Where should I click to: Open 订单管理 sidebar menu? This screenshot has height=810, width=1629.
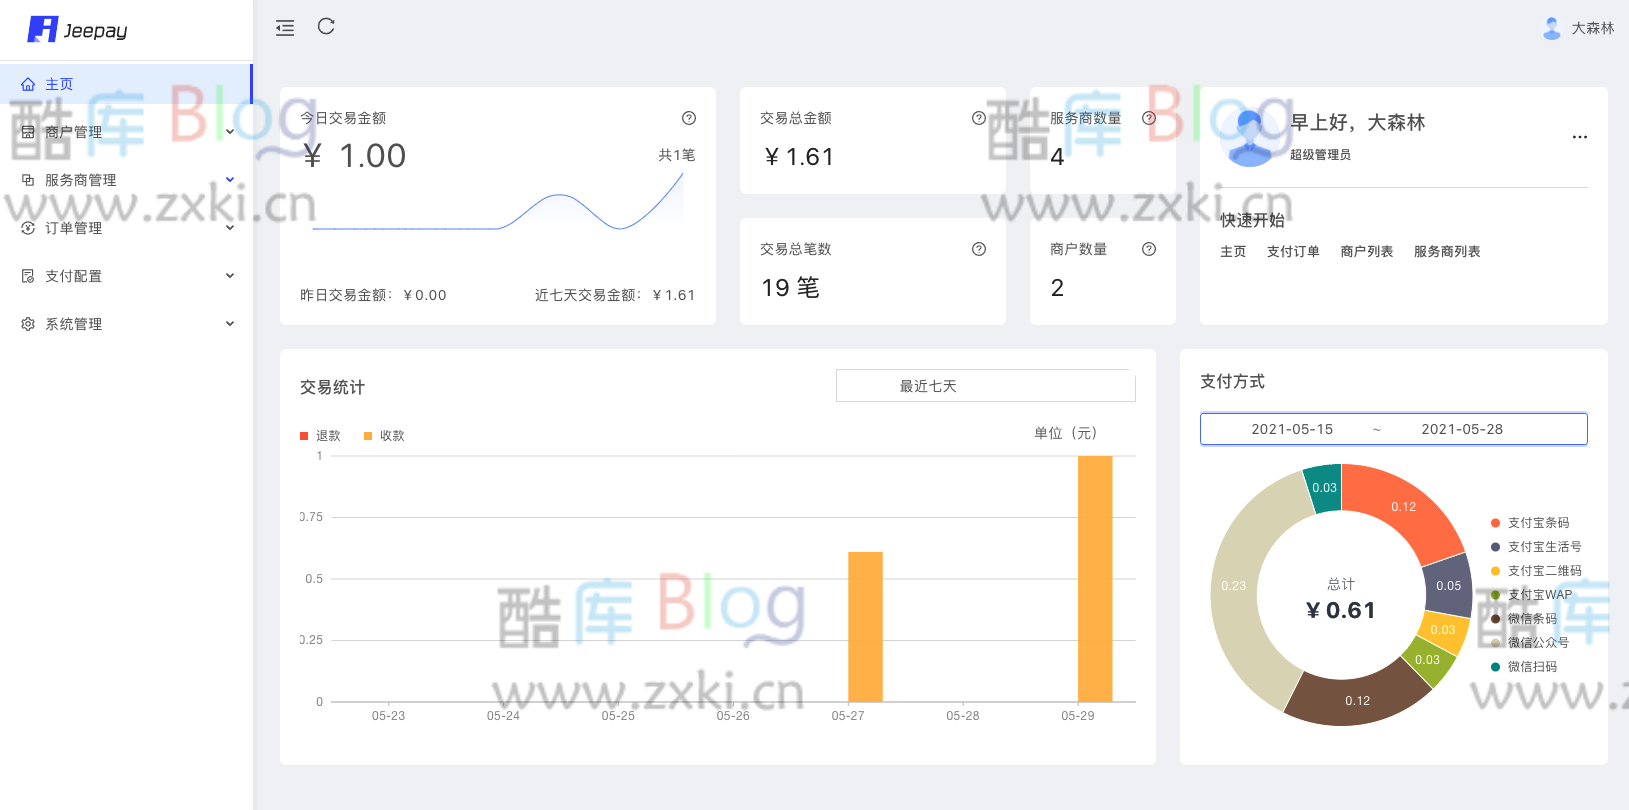[126, 228]
